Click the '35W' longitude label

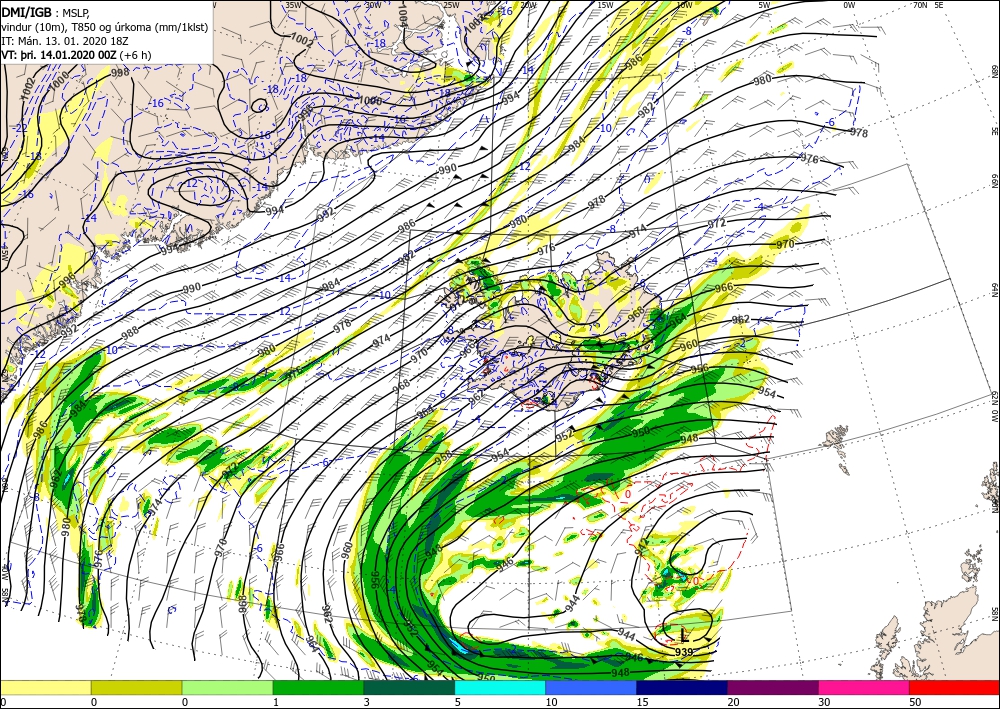point(293,5)
